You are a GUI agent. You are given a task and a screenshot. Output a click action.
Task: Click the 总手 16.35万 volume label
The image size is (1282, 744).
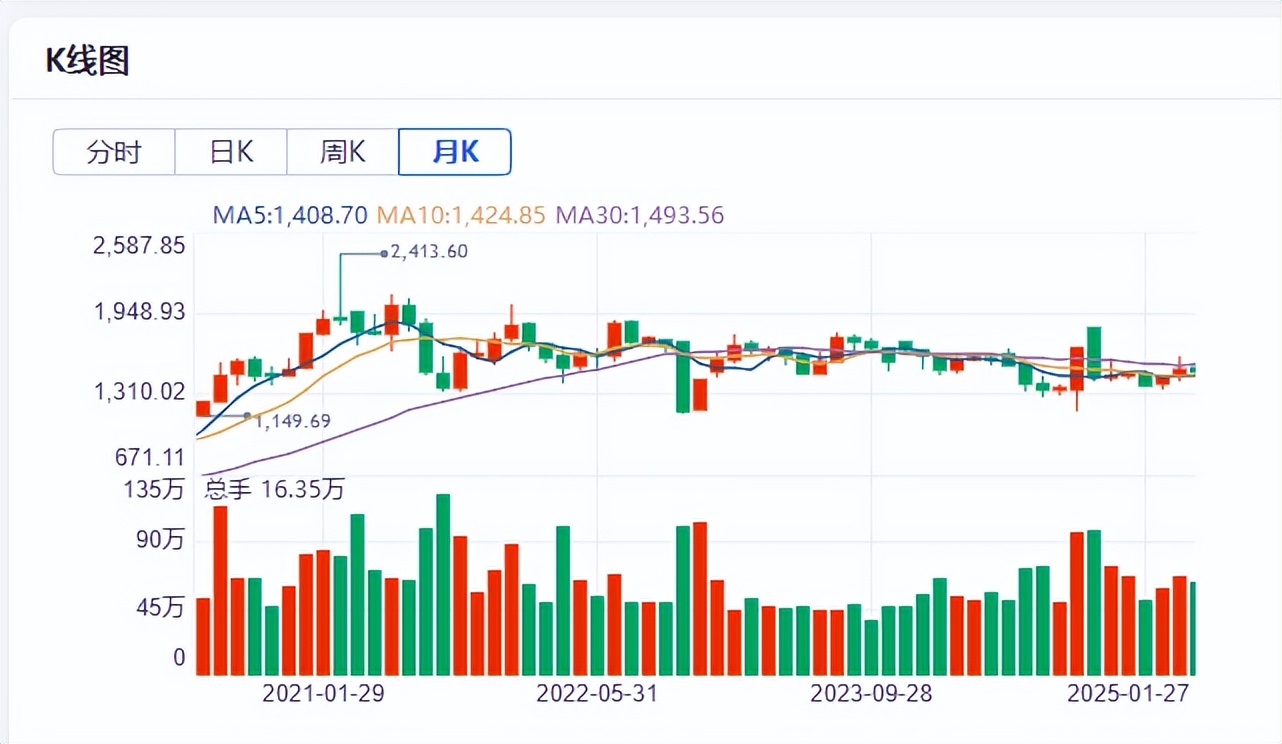tap(275, 490)
